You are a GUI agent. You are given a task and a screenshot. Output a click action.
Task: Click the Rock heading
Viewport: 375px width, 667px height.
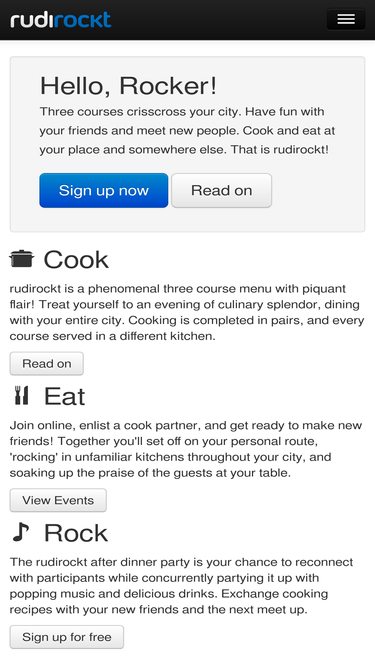click(x=76, y=533)
